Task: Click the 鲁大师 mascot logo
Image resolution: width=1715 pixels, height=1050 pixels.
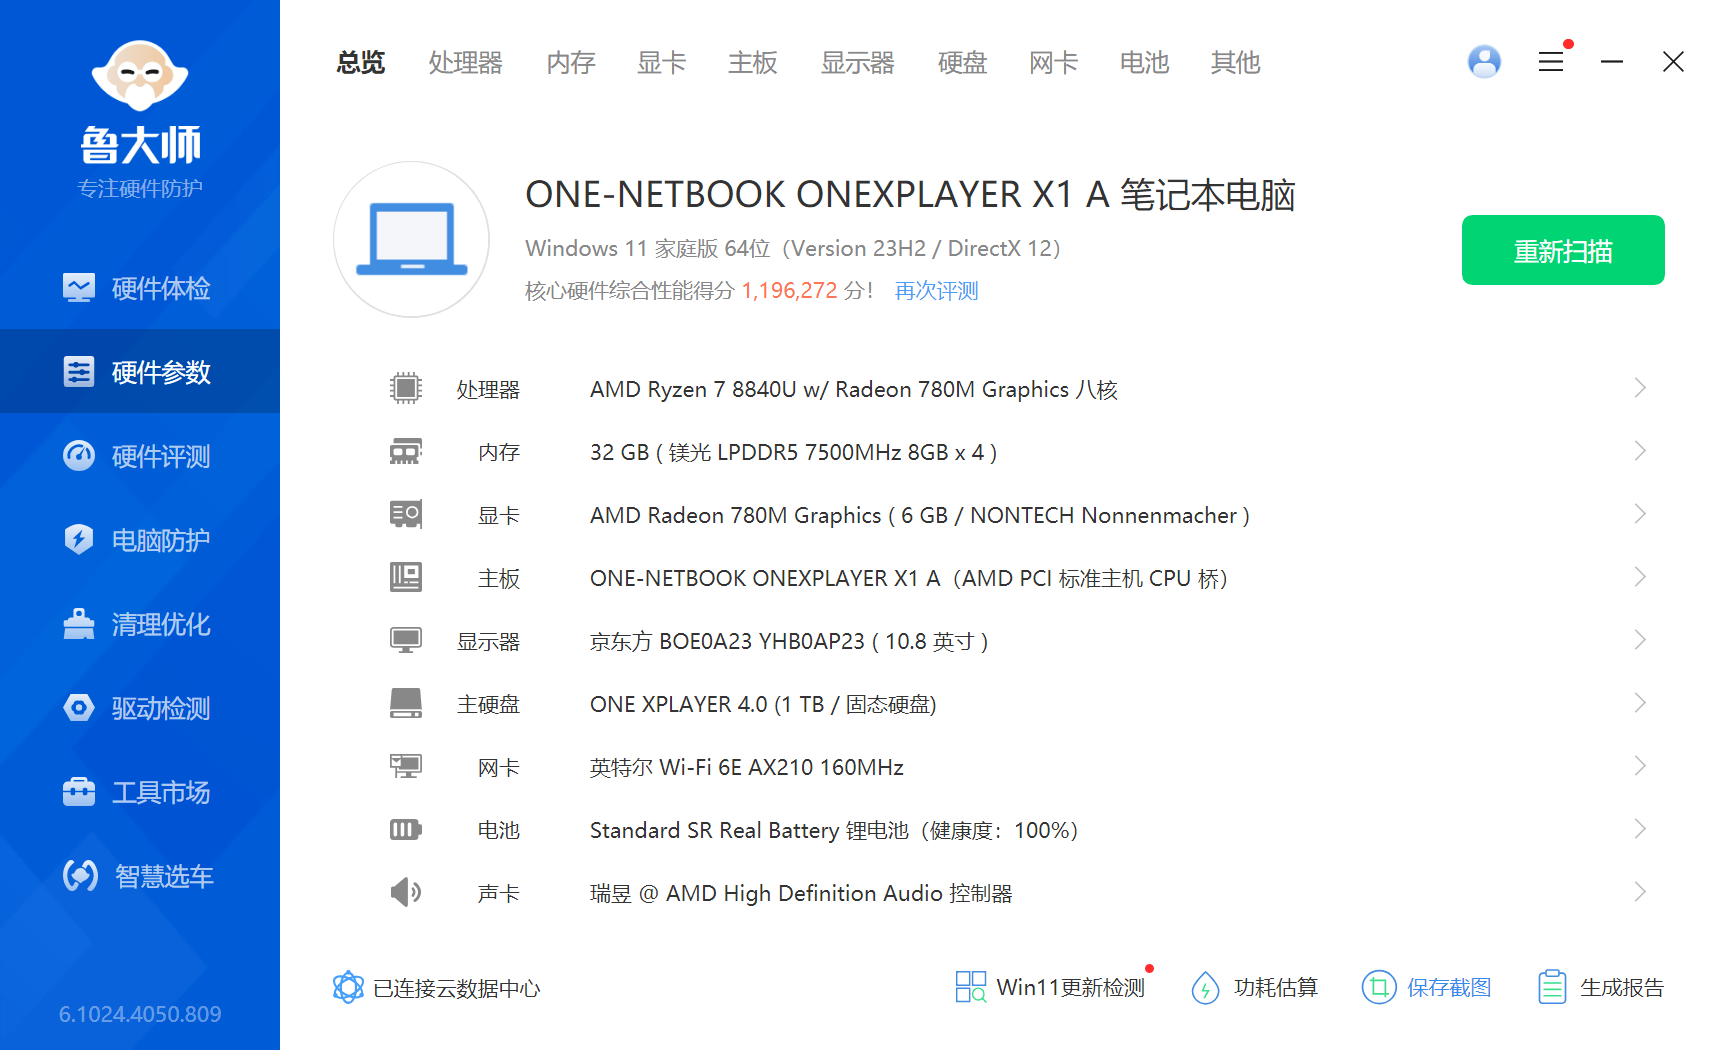Action: [140, 75]
